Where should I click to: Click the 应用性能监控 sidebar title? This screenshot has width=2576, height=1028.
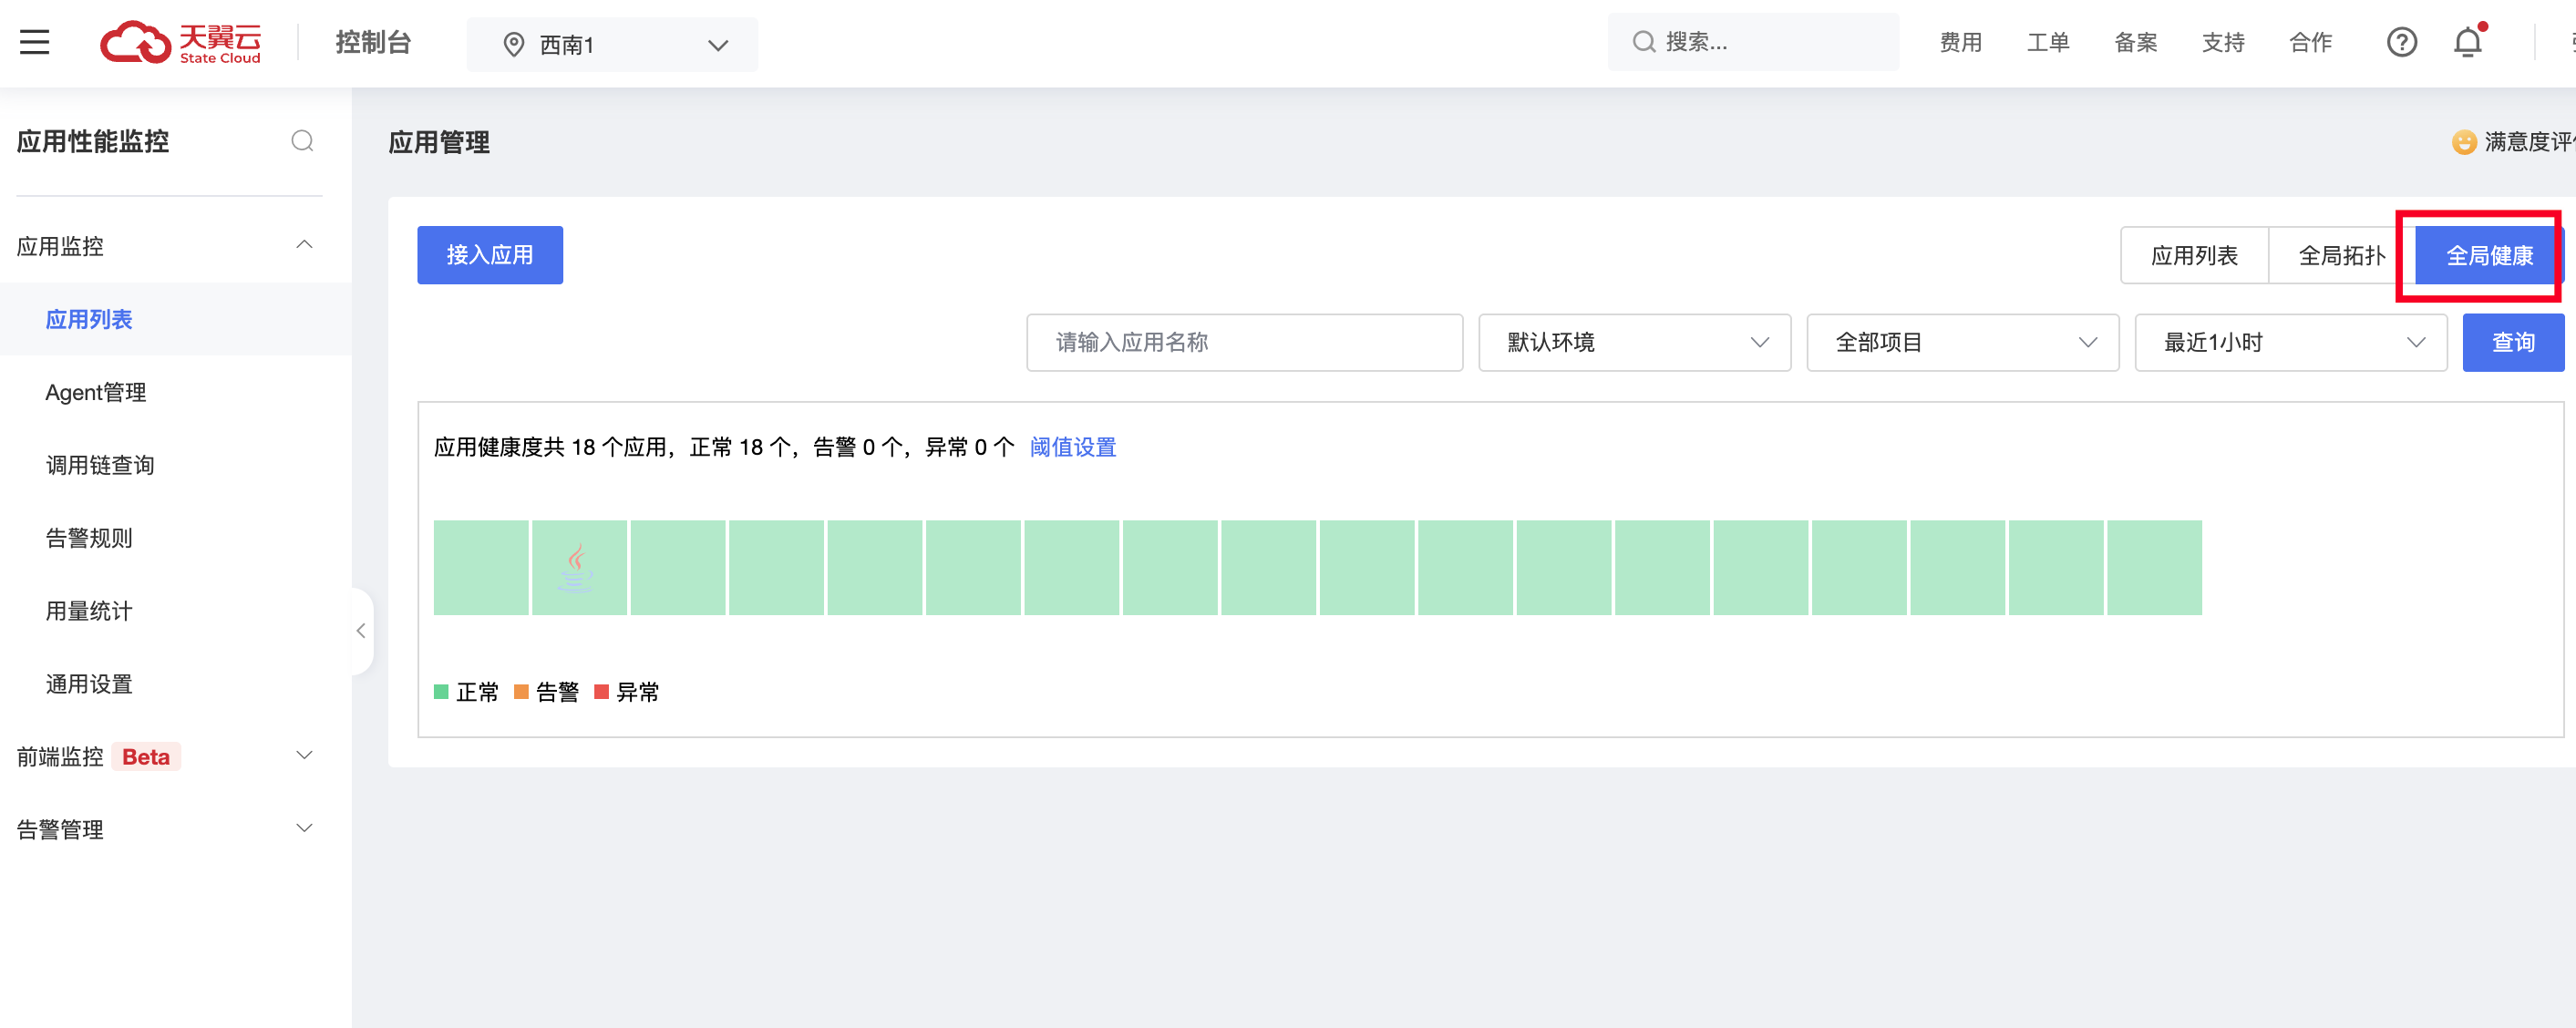(93, 141)
